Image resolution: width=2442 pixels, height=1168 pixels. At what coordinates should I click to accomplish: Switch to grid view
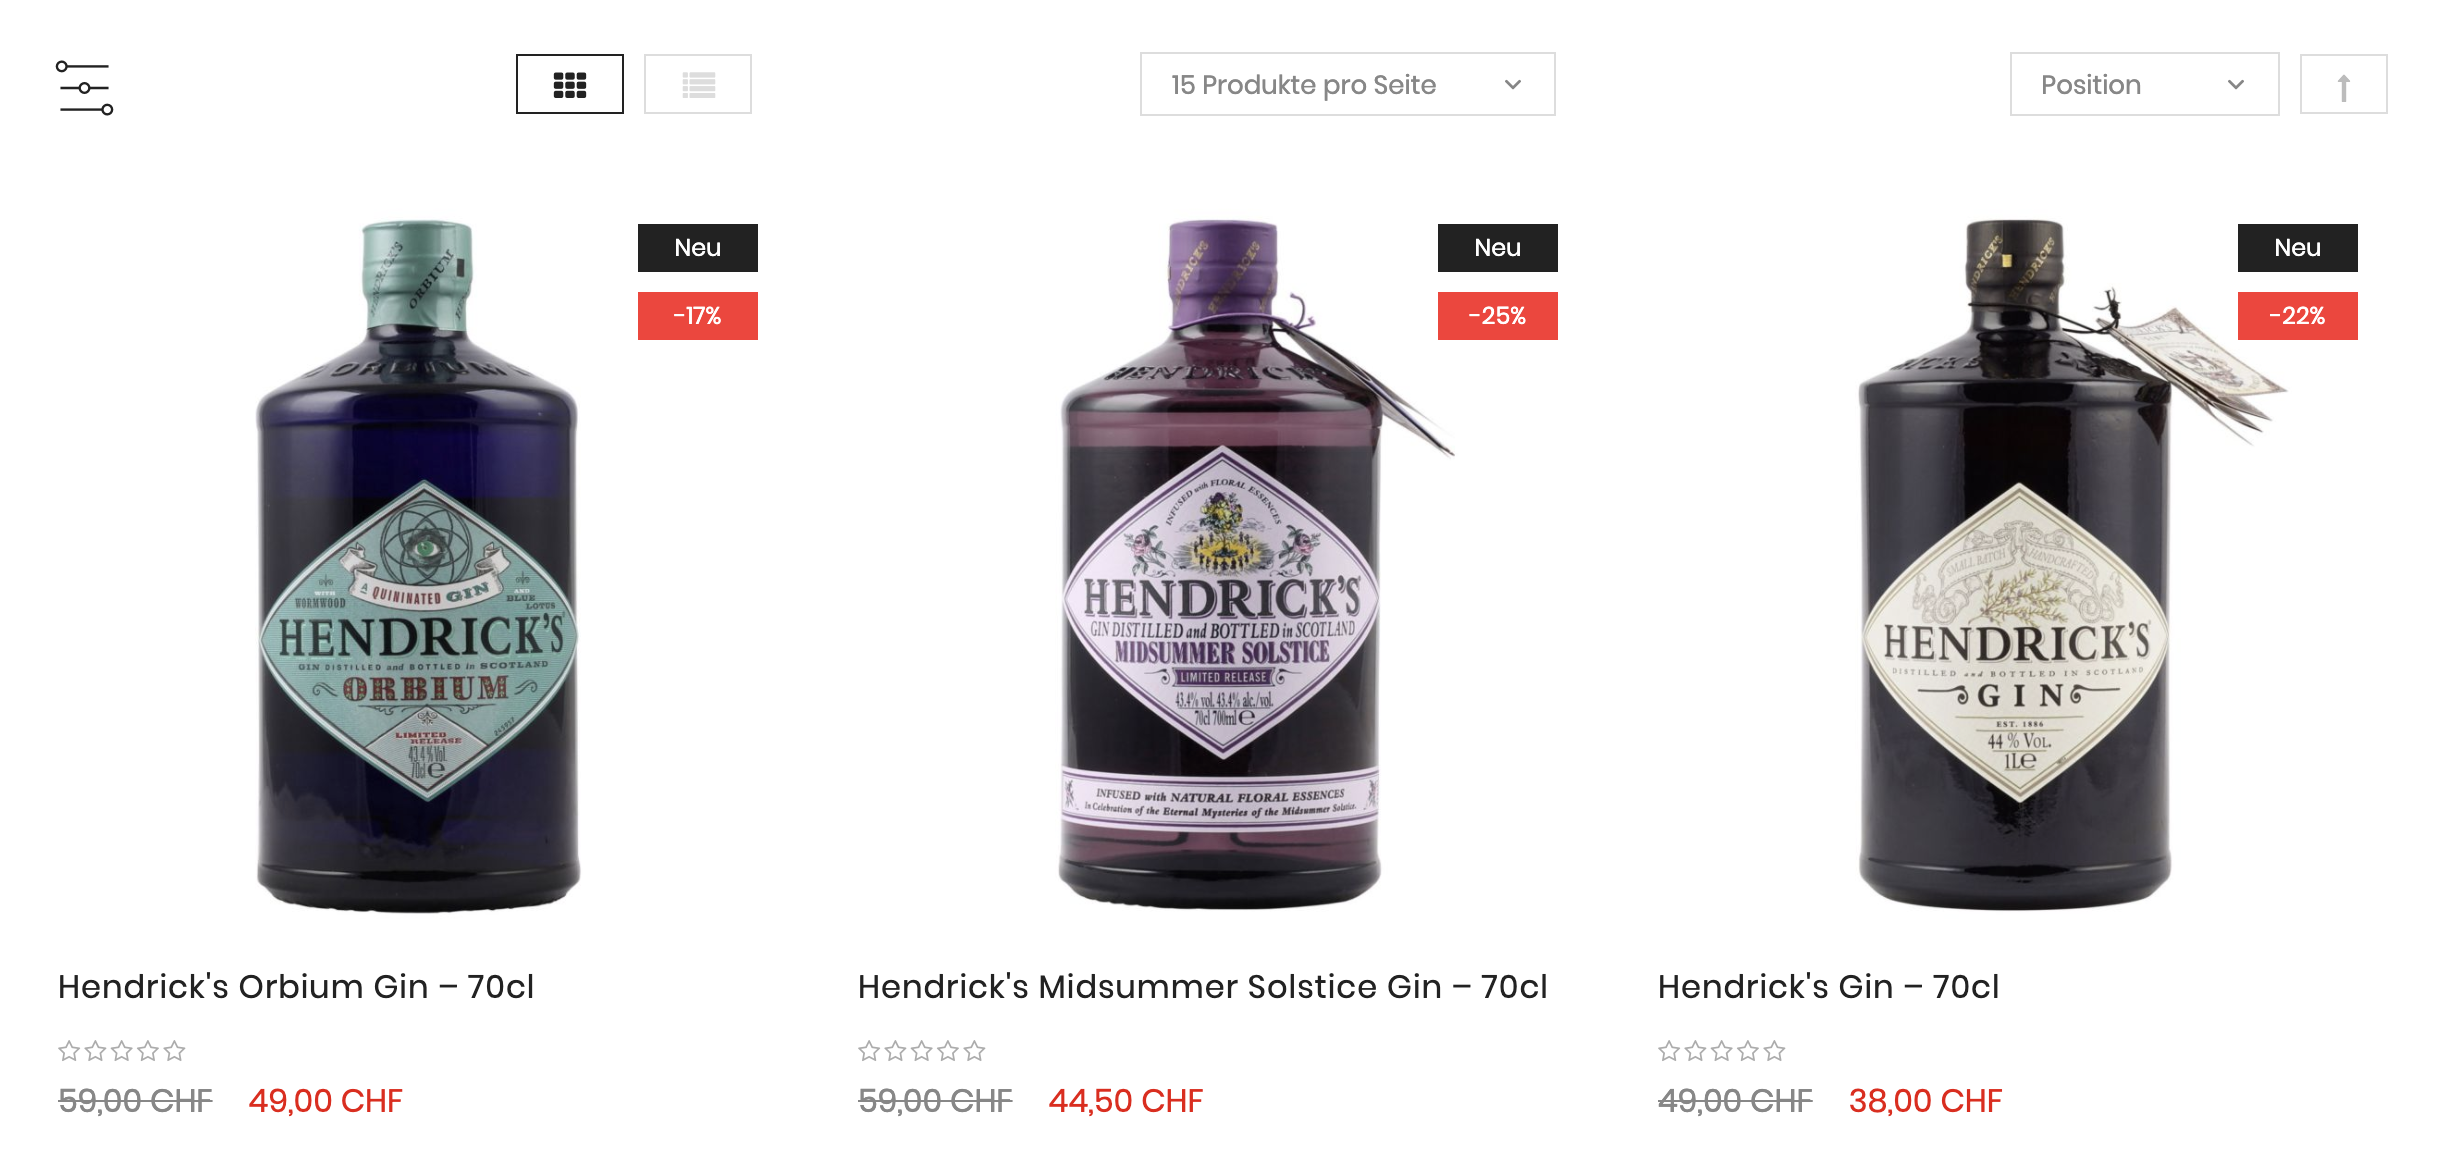coord(569,85)
